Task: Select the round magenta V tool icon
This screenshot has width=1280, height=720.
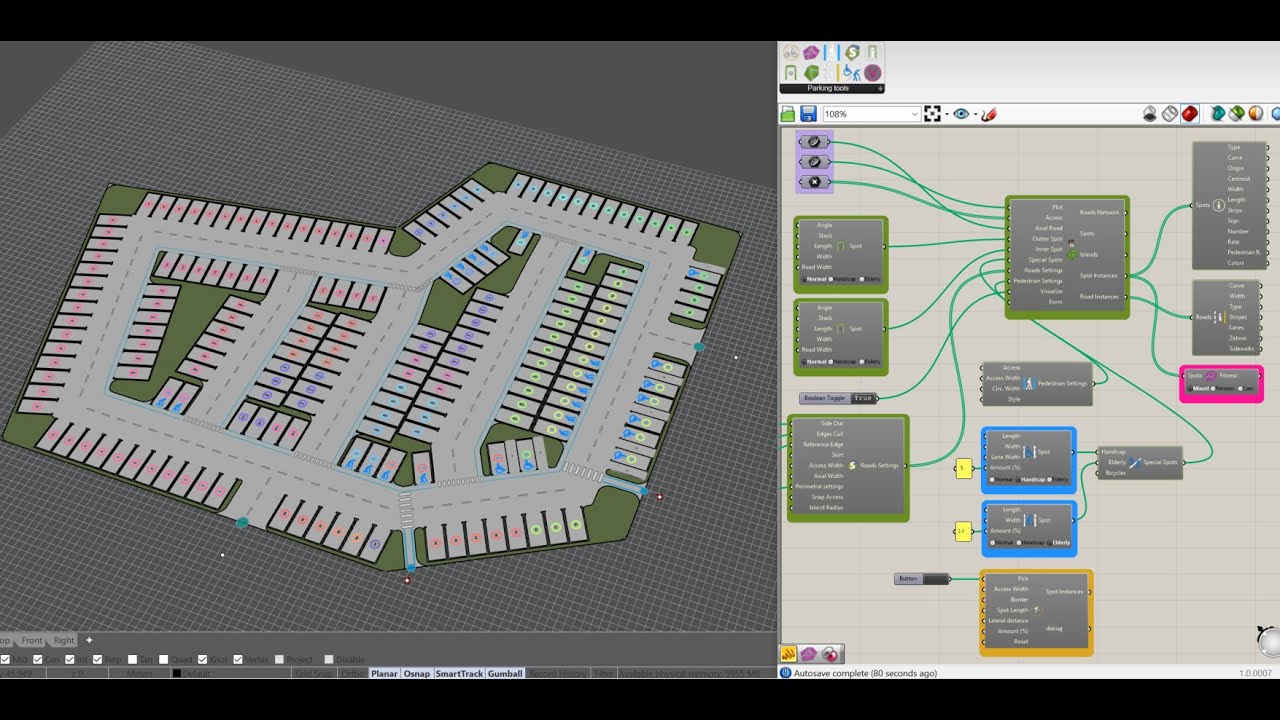Action: tap(873, 73)
